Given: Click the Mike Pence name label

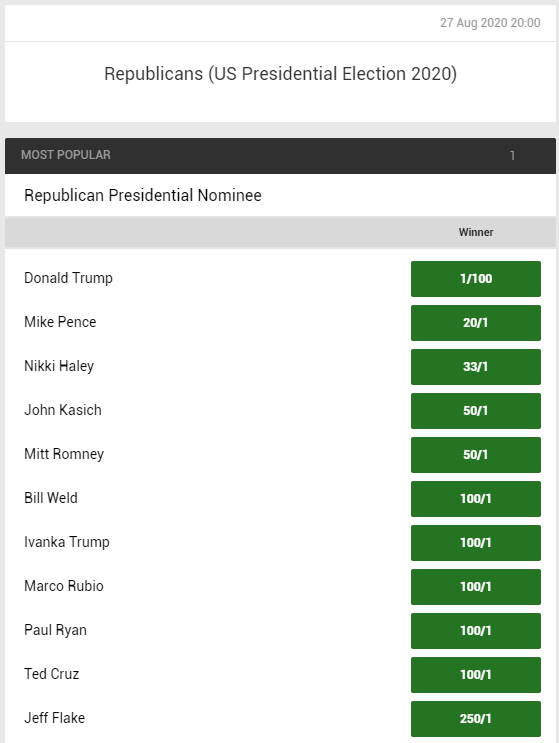Looking at the screenshot, I should coord(60,322).
